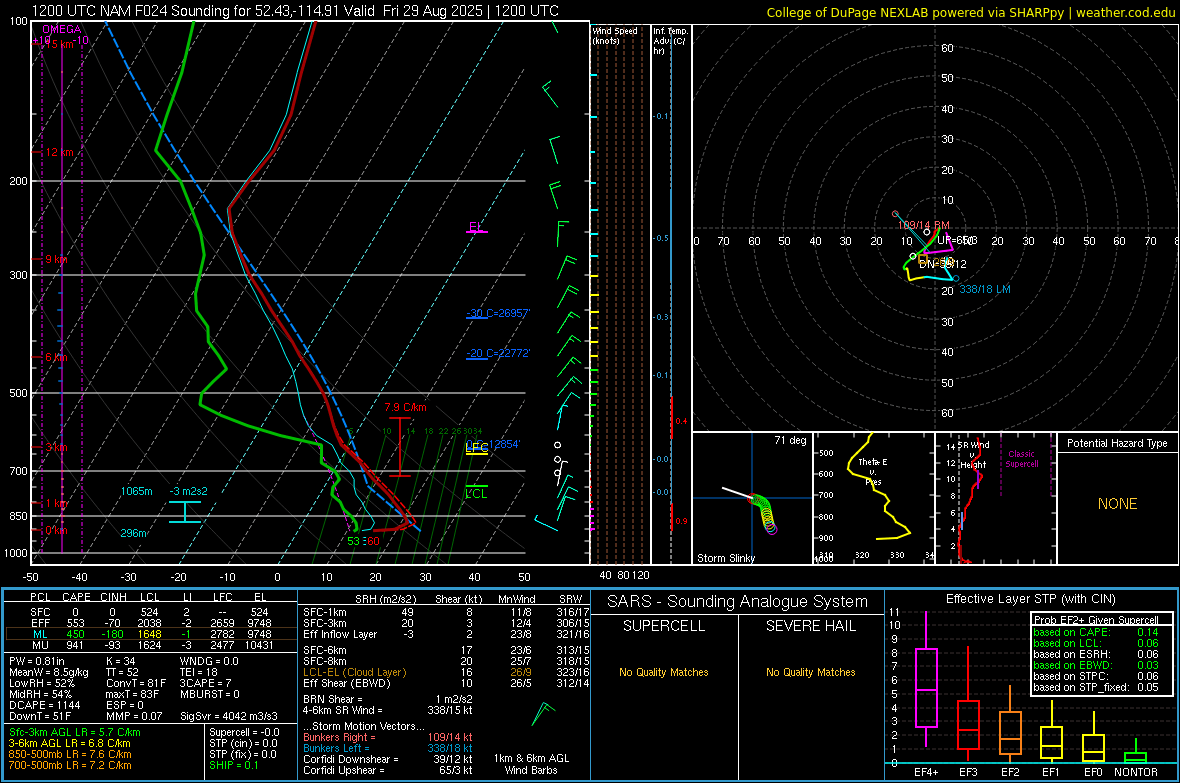
Task: Click the -20 C=22772' height label
Action: 498,353
